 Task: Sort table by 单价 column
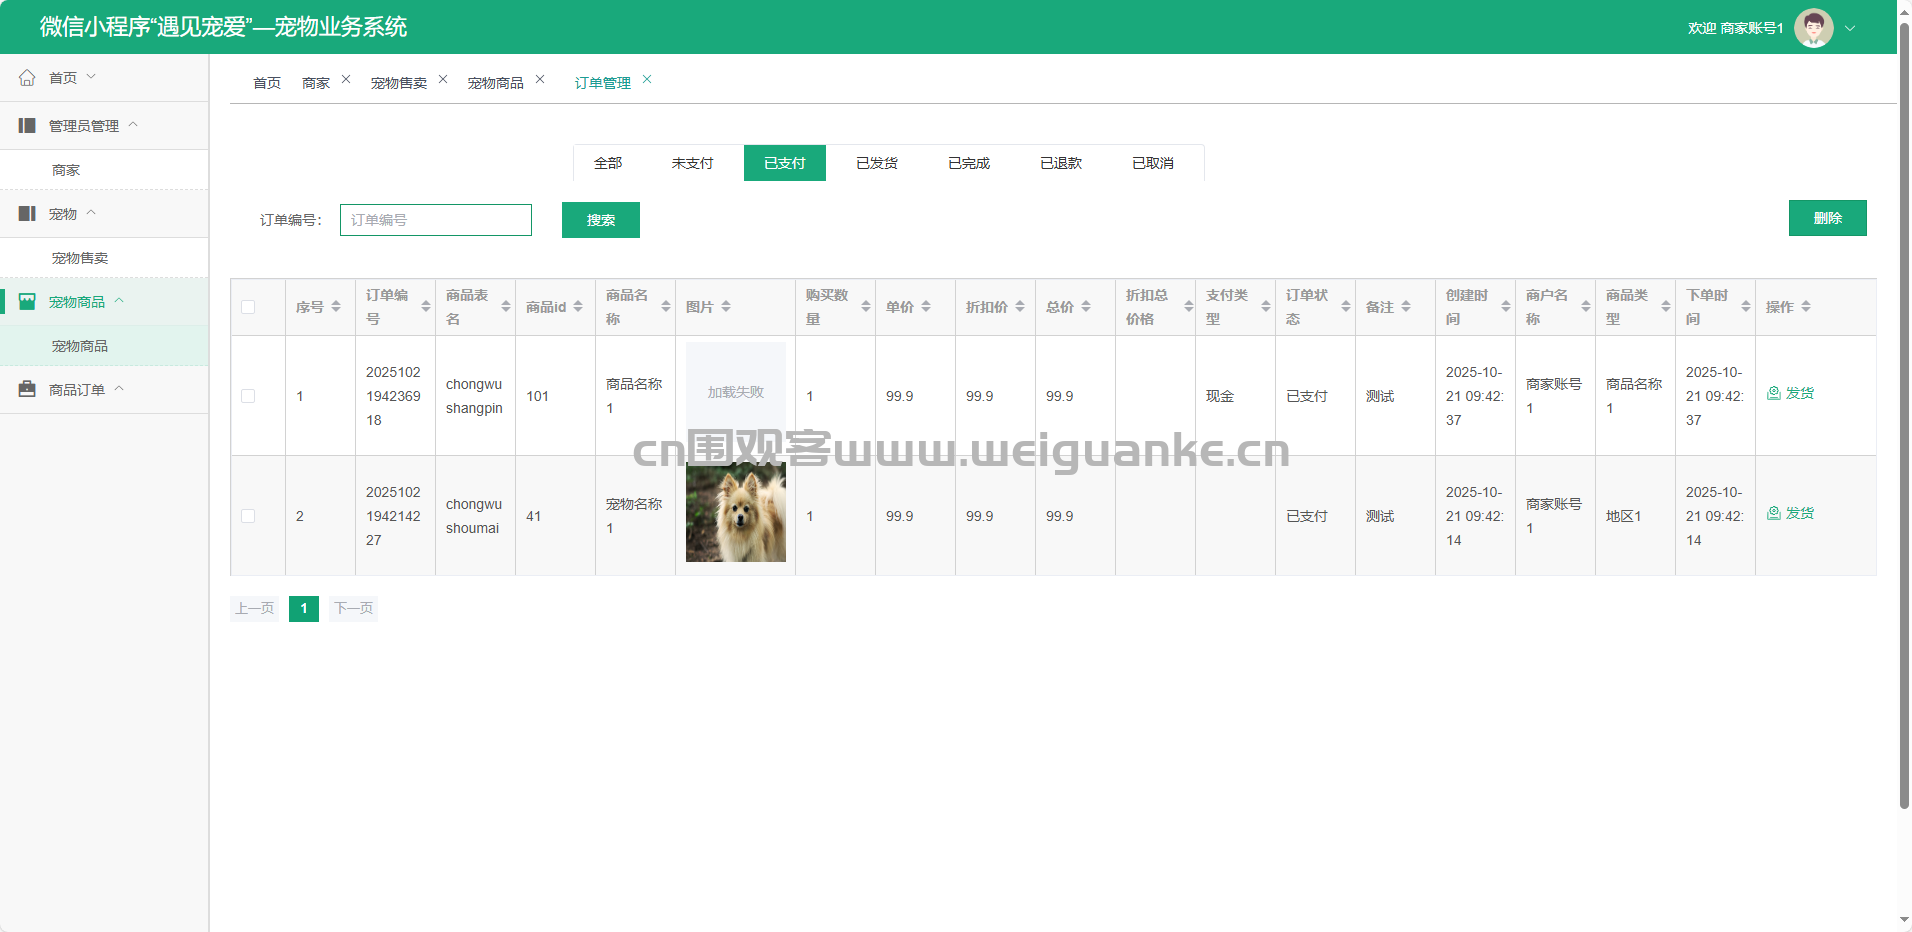[x=926, y=307]
